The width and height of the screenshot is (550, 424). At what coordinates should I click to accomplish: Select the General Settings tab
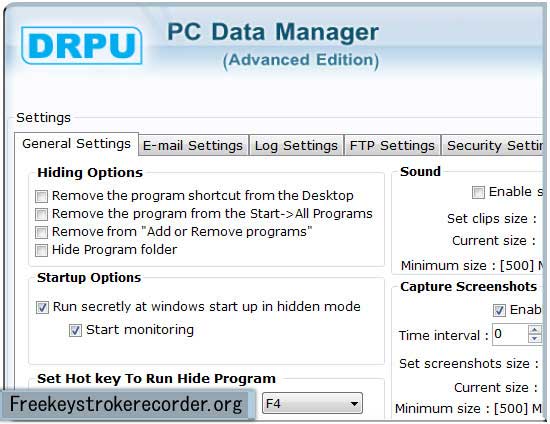tap(76, 144)
